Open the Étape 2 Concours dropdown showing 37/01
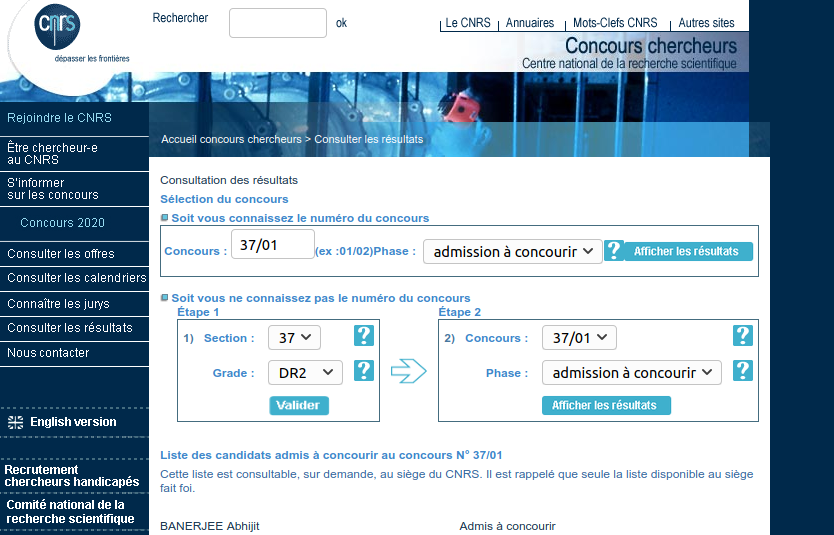Viewport: 834px width, 535px height. pos(579,338)
